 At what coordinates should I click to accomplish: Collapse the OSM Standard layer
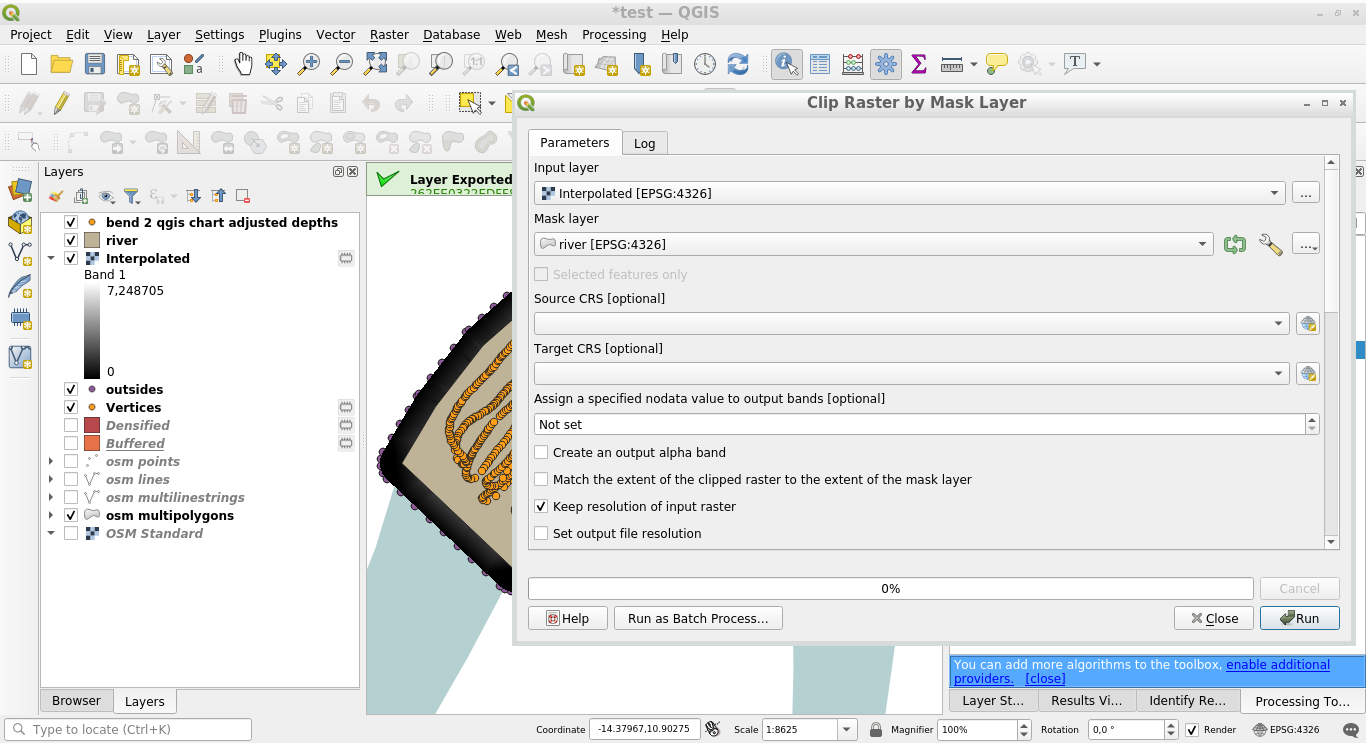[x=51, y=533]
